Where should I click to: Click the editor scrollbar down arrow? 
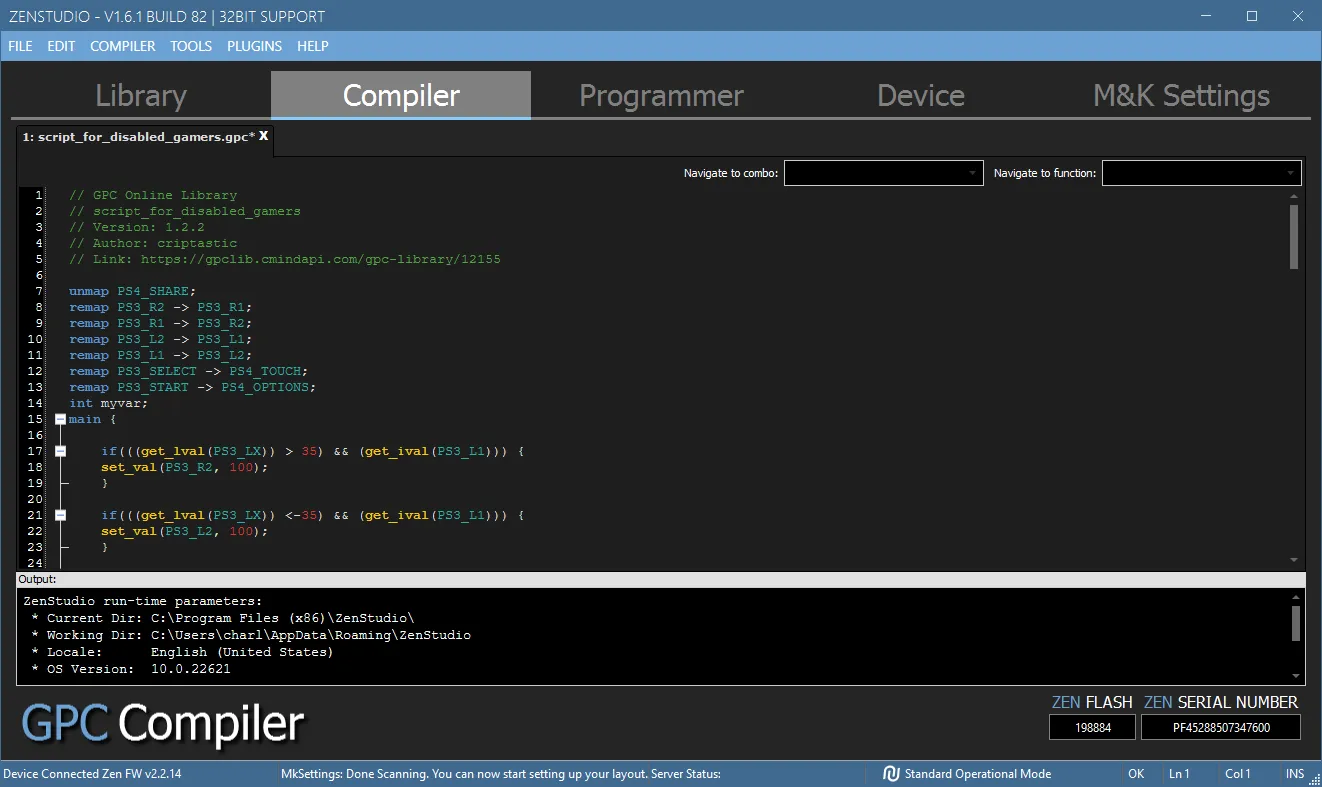pos(1294,560)
